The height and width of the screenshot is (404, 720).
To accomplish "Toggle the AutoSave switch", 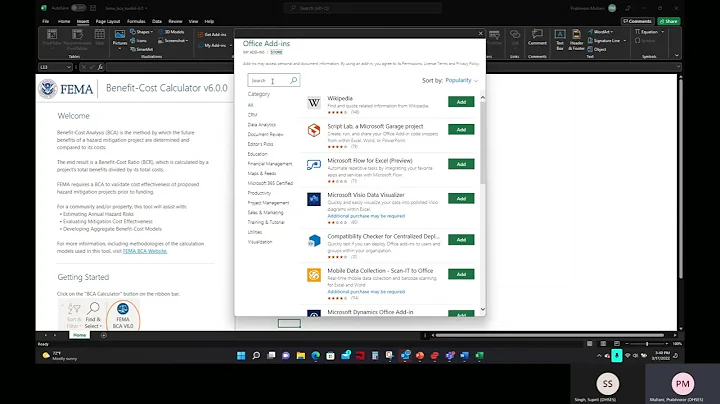I will (x=78, y=8).
